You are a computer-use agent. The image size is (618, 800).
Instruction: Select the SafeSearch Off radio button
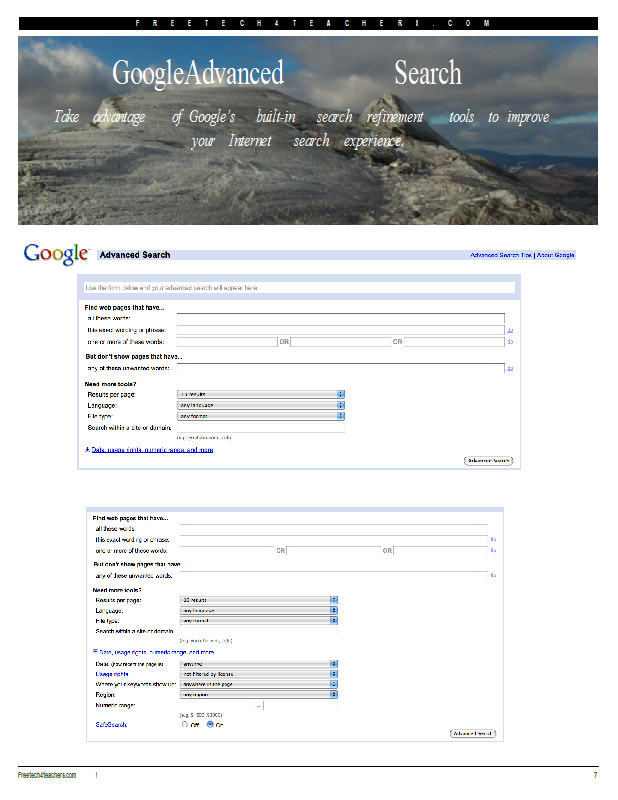pos(185,724)
